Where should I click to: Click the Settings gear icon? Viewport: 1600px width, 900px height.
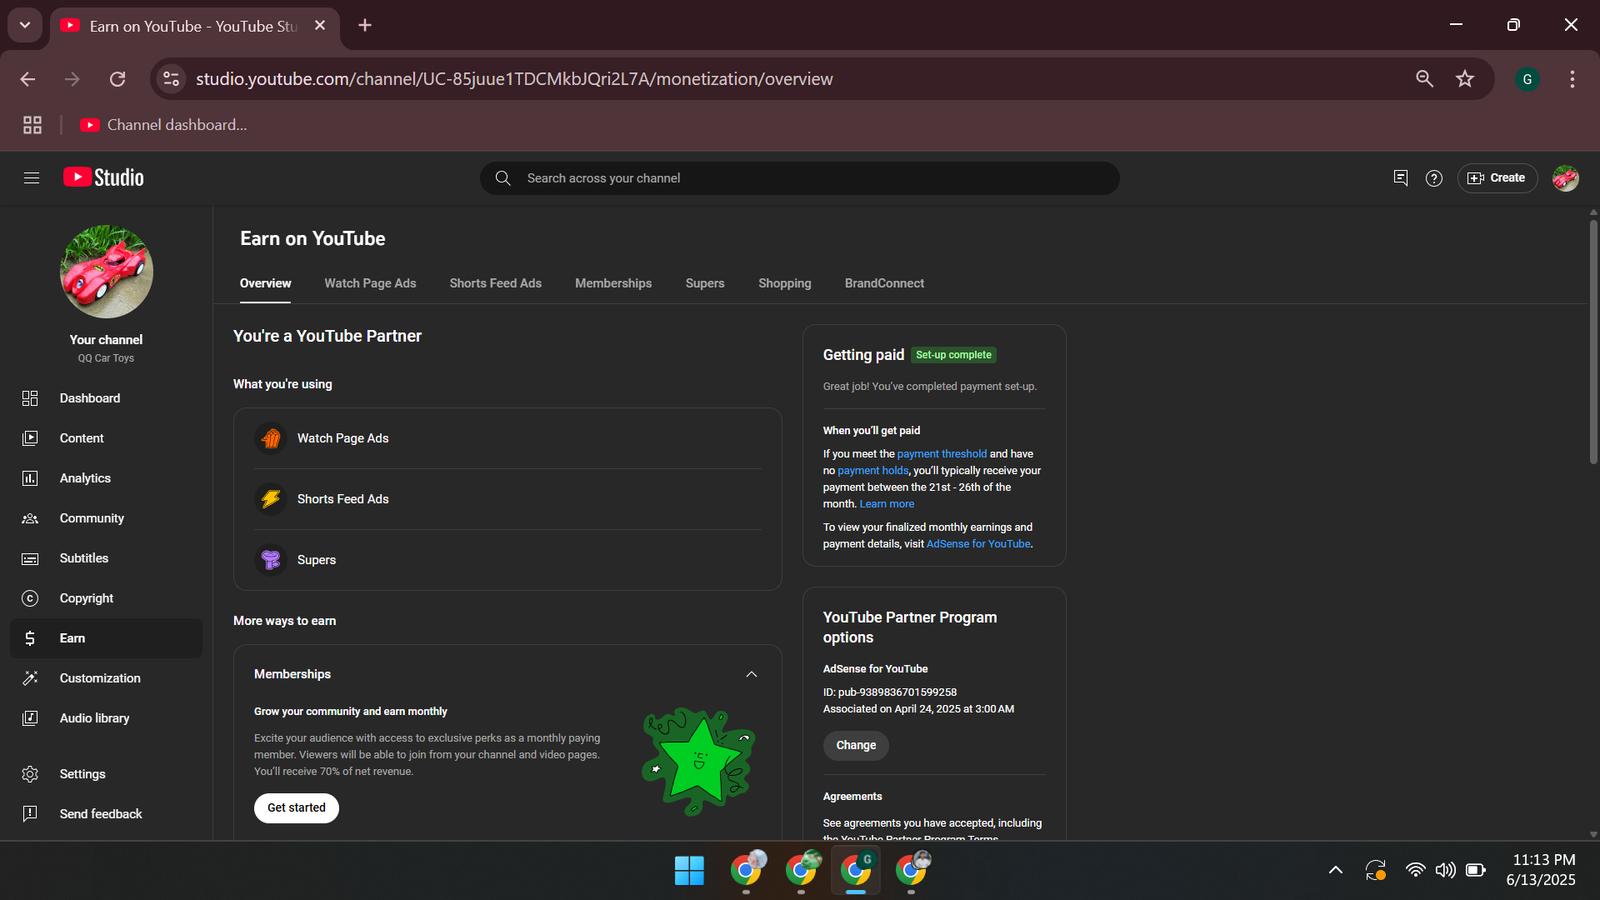[x=30, y=774]
